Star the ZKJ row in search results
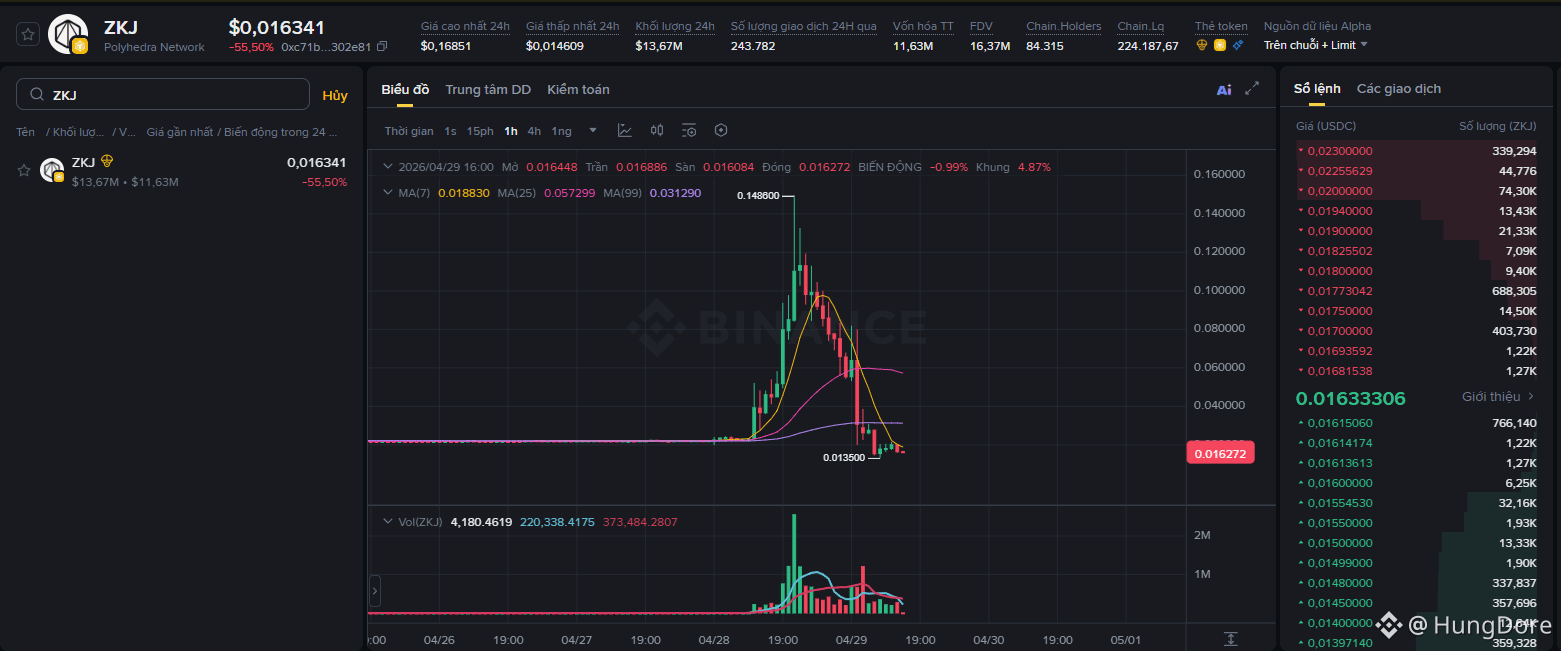This screenshot has height=651, width=1561. coord(24,171)
